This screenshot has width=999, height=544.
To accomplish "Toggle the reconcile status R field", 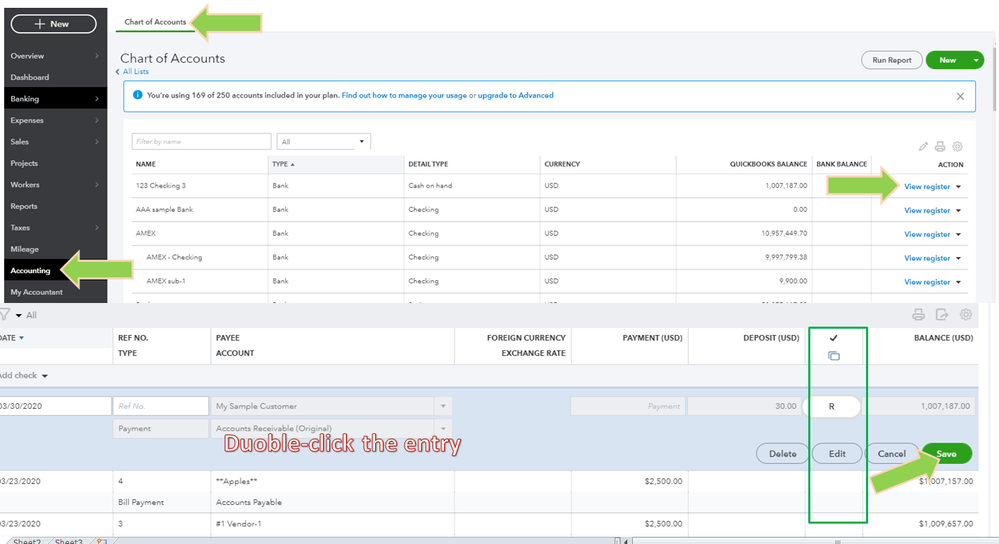I will [832, 406].
